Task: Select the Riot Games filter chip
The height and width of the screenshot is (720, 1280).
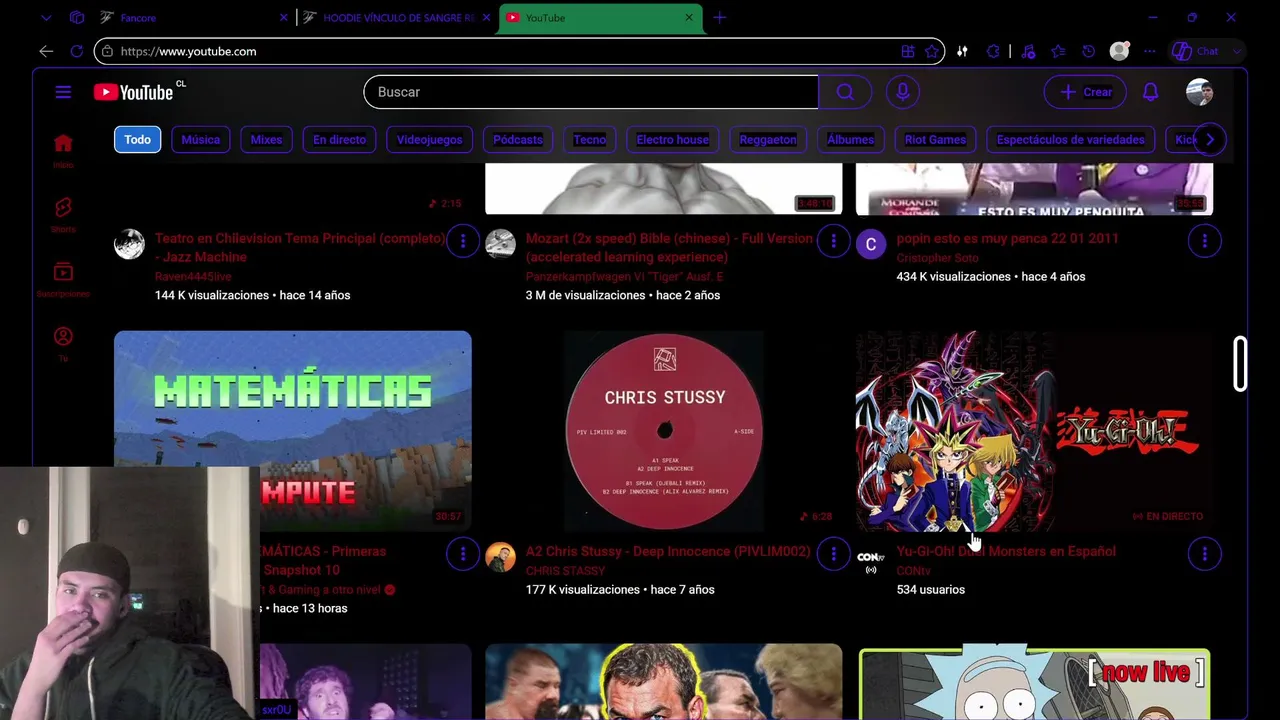Action: [935, 140]
